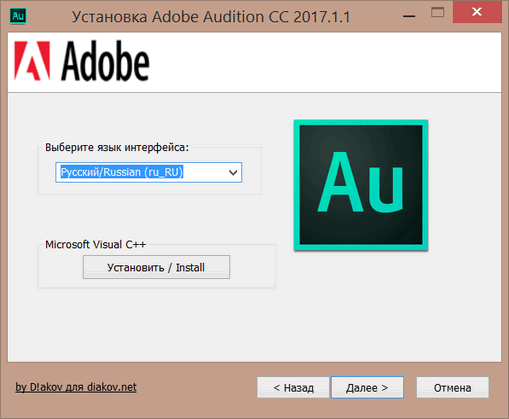This screenshot has height=419, width=509.
Task: Proceed with the Далее > button
Action: click(x=367, y=388)
